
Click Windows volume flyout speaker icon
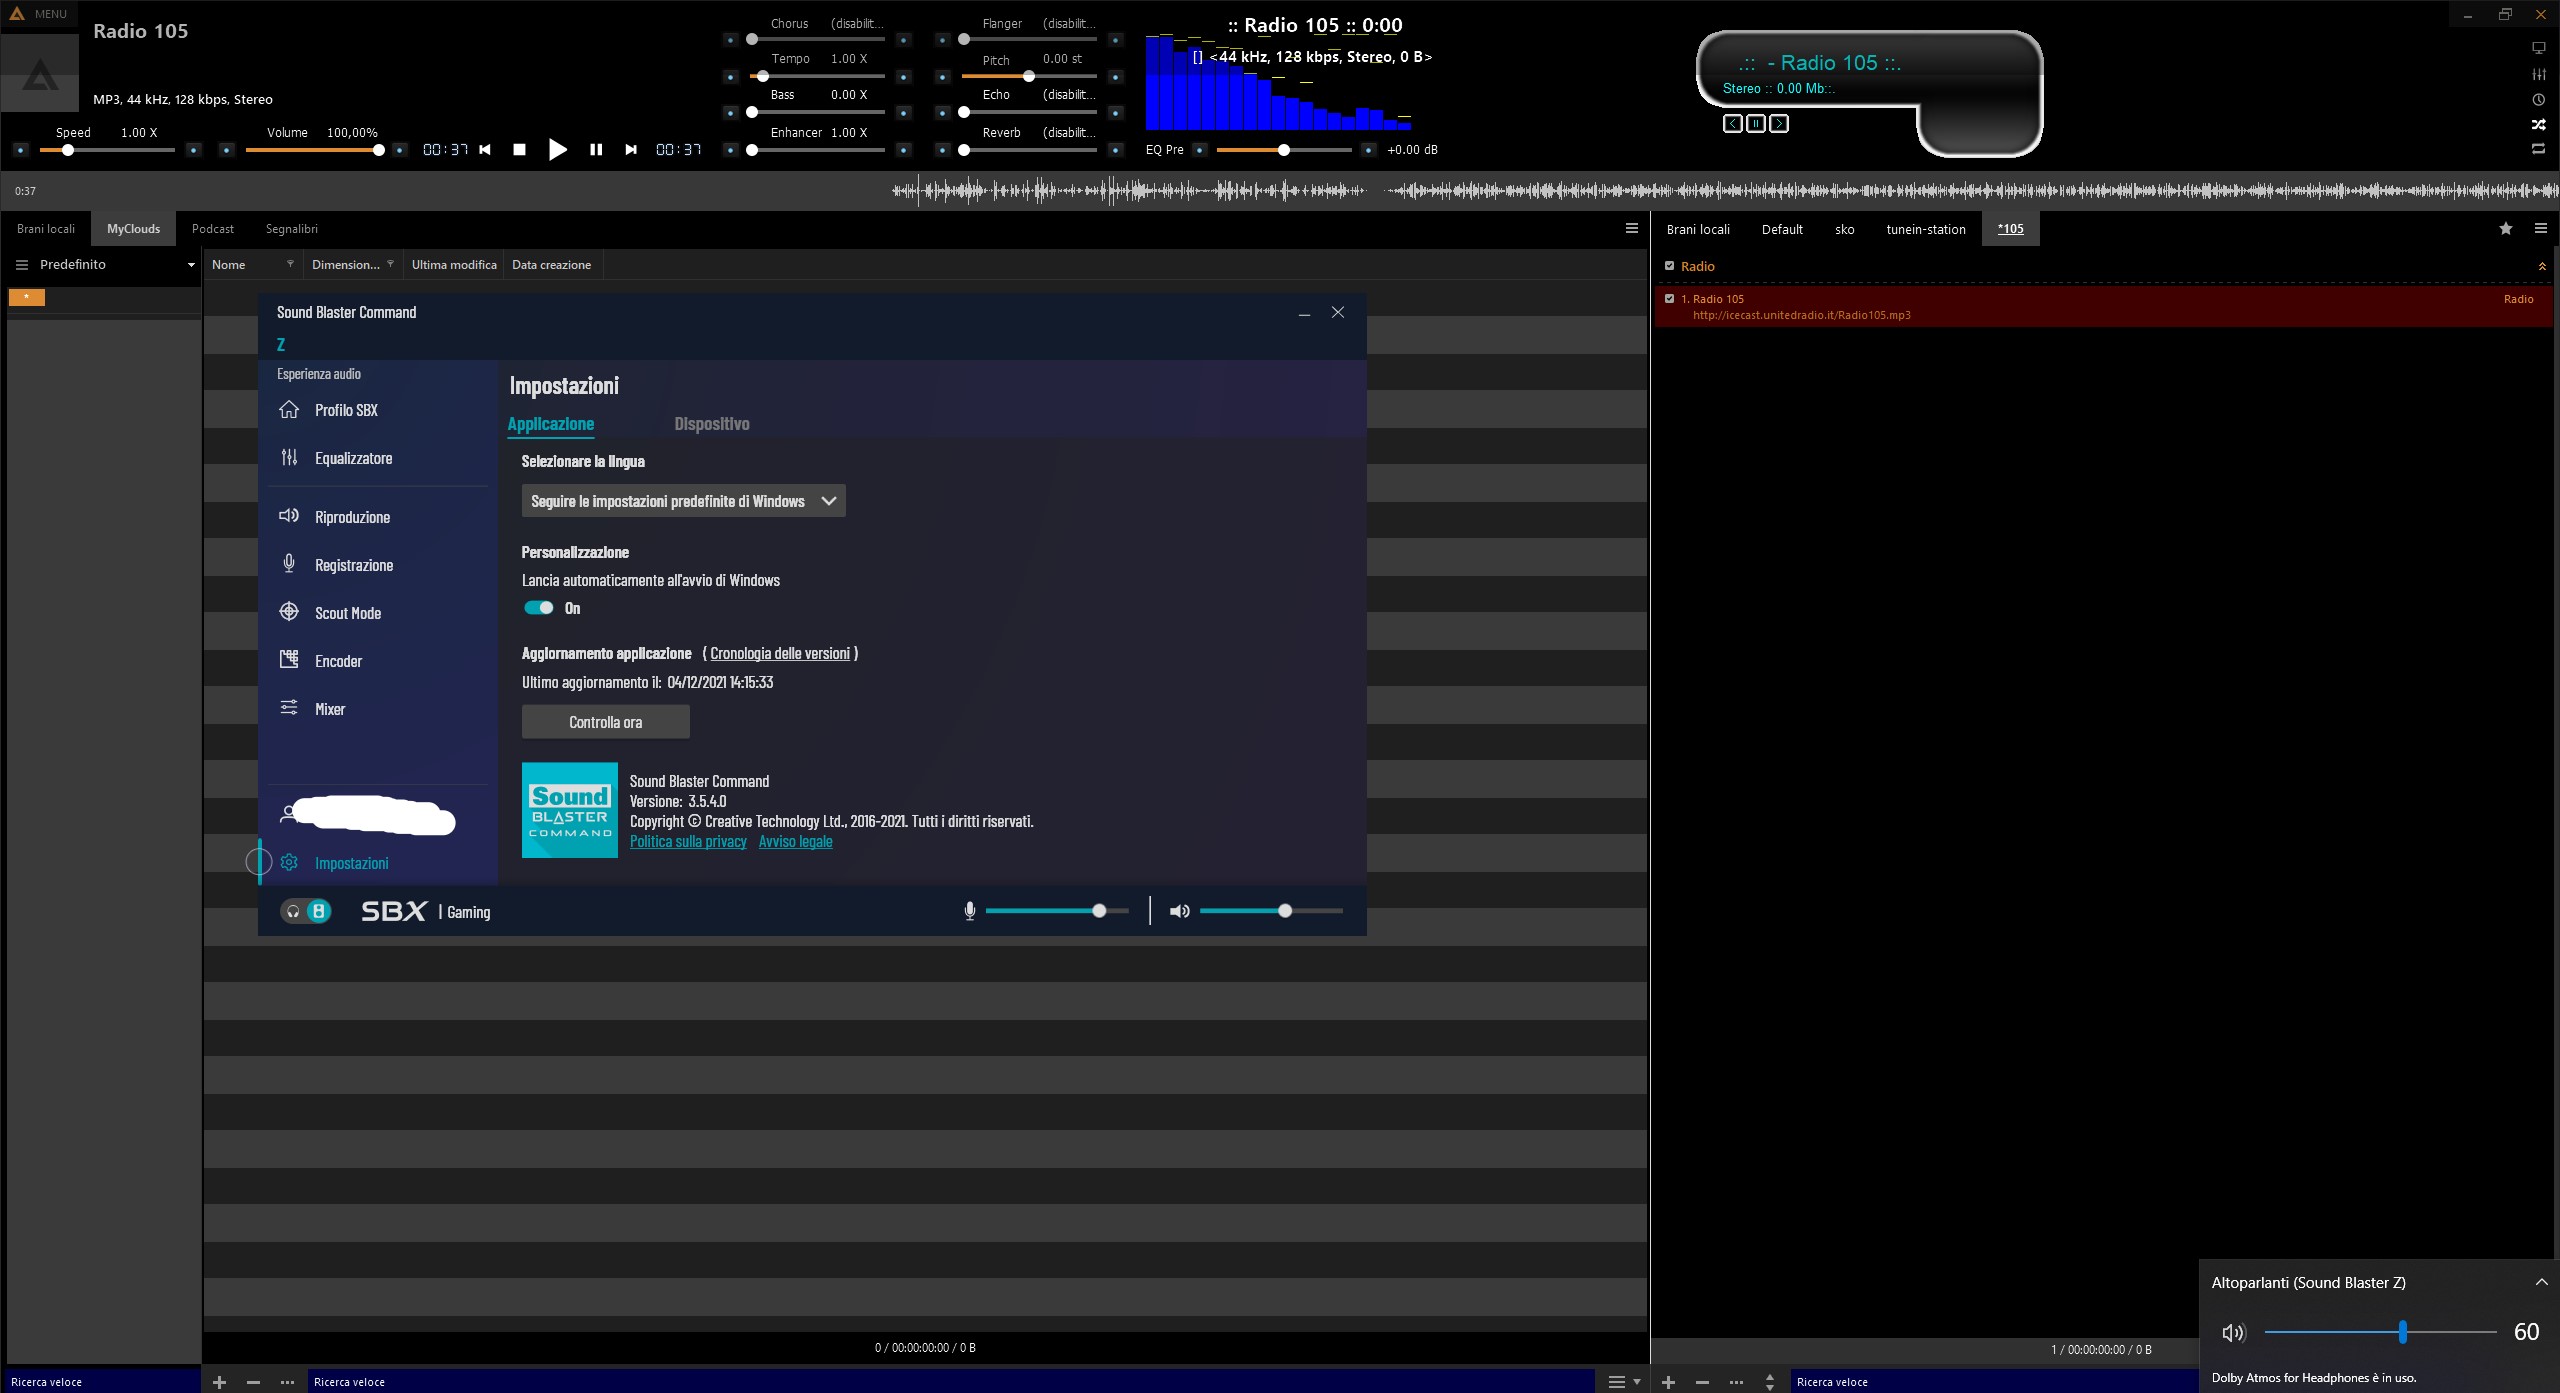2233,1332
